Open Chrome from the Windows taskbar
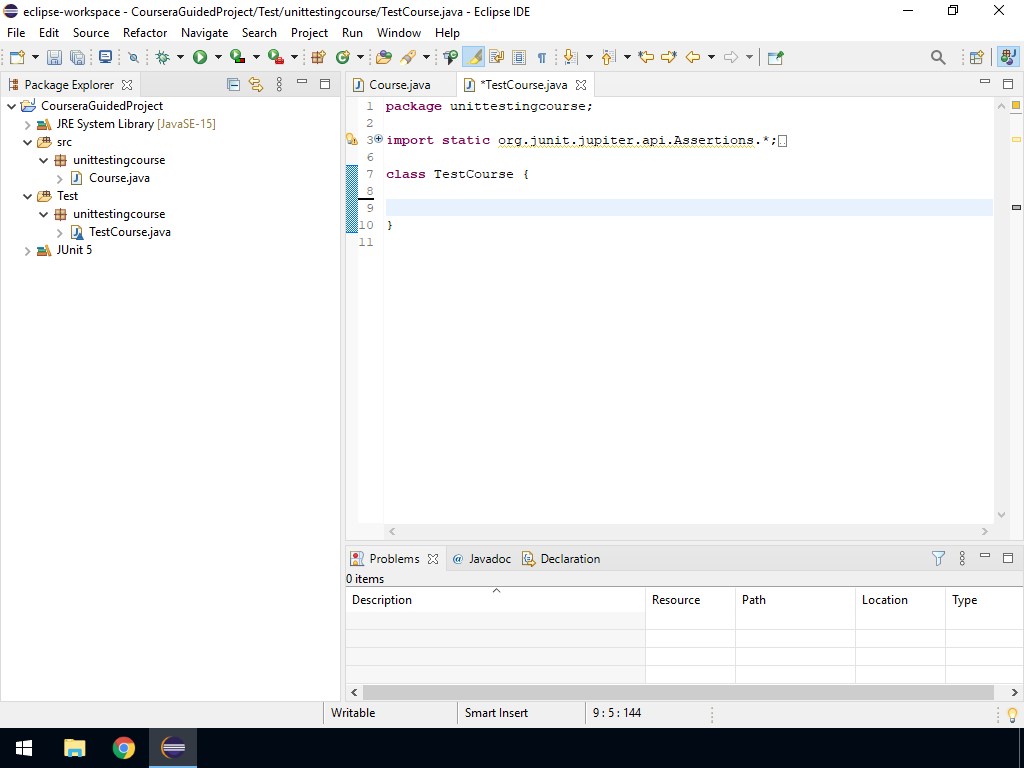Screen dimensions: 1024x768 tap(124, 748)
